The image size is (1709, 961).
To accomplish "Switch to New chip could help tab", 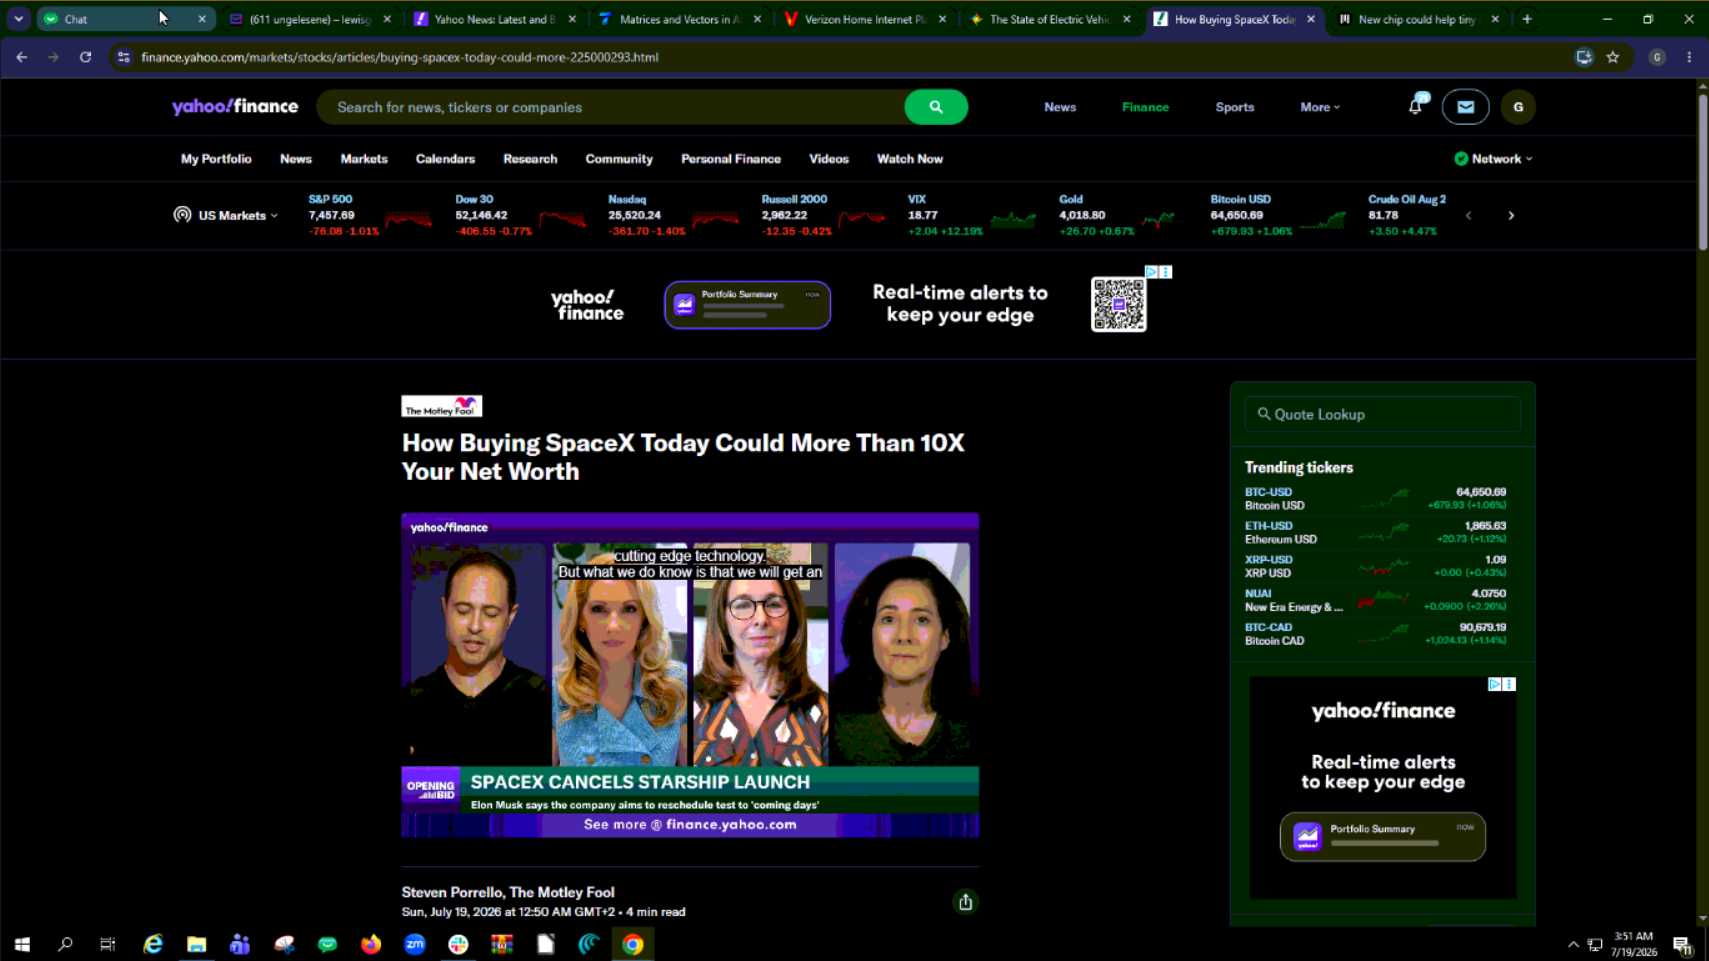I will tap(1416, 19).
